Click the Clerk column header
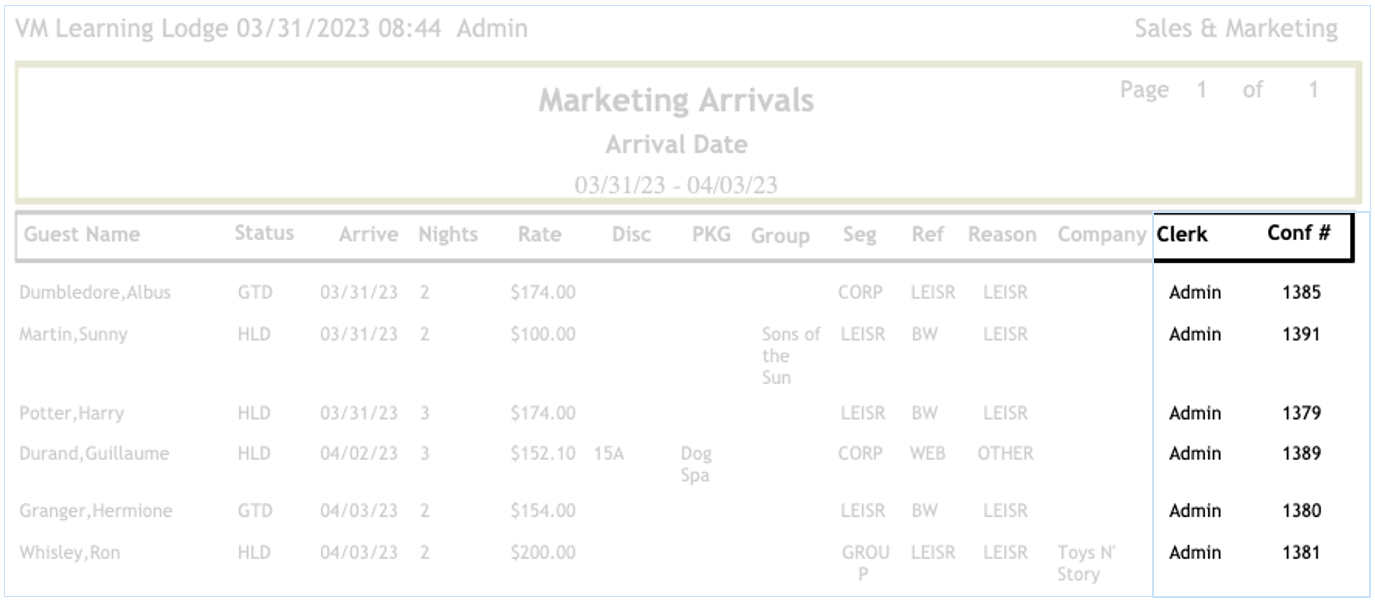This screenshot has width=1375, height=602. pyautogui.click(x=1182, y=235)
